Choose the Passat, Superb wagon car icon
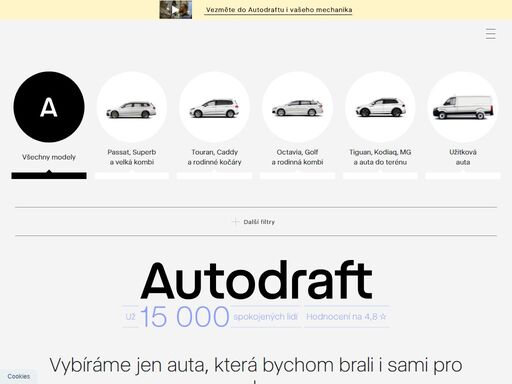Viewport: 512px width, 384px height. tap(132, 107)
